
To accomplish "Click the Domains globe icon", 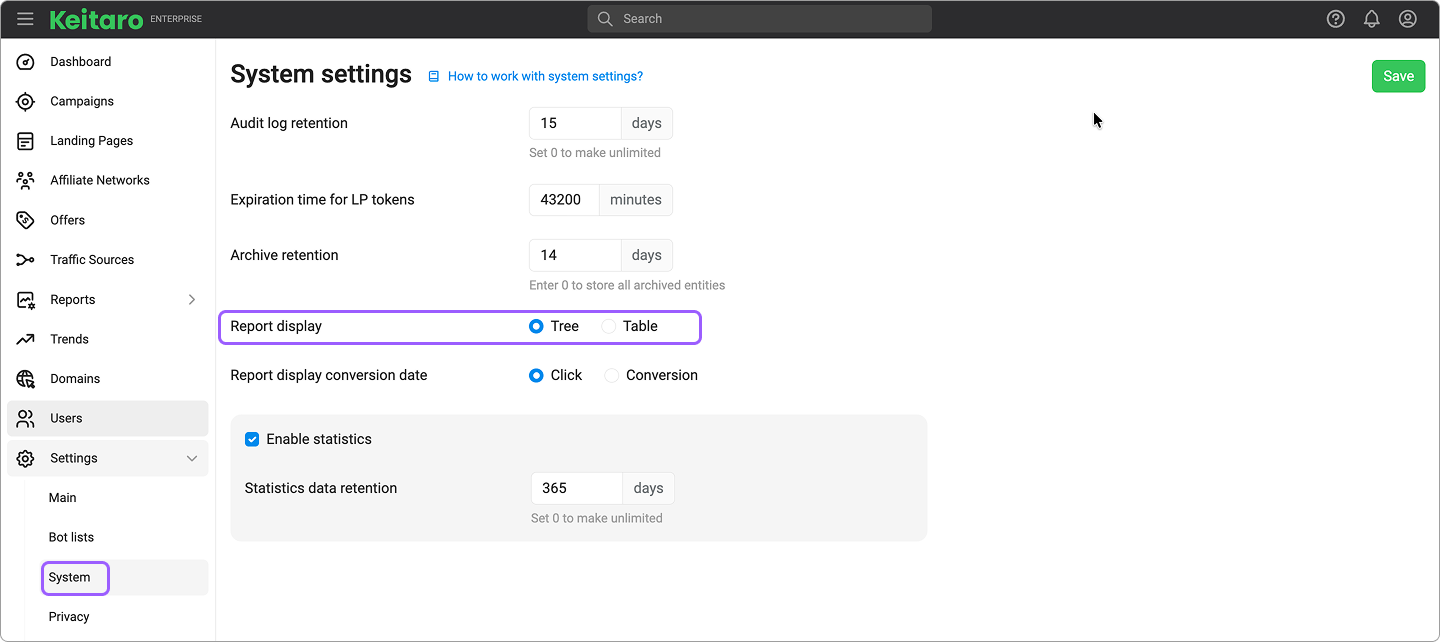I will (26, 379).
